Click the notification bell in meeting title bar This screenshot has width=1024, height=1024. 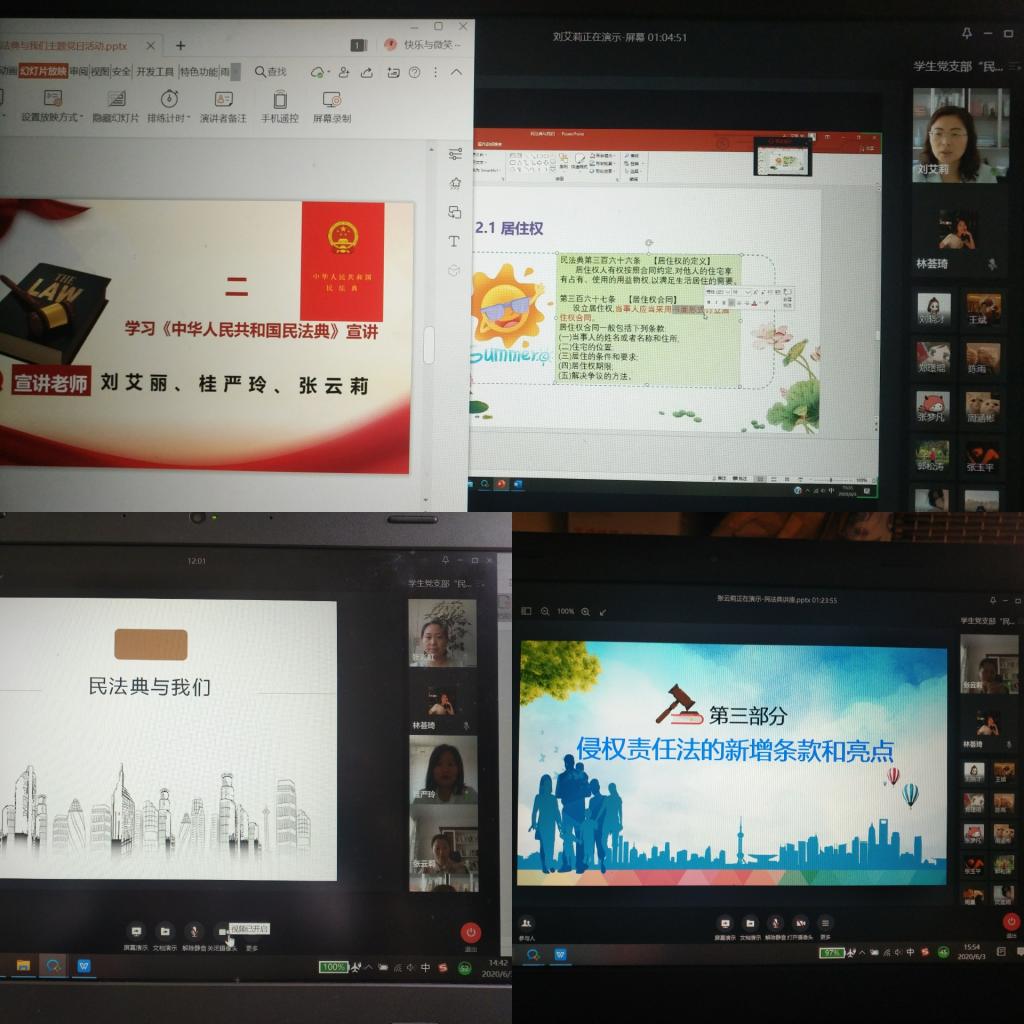pyautogui.click(x=966, y=34)
